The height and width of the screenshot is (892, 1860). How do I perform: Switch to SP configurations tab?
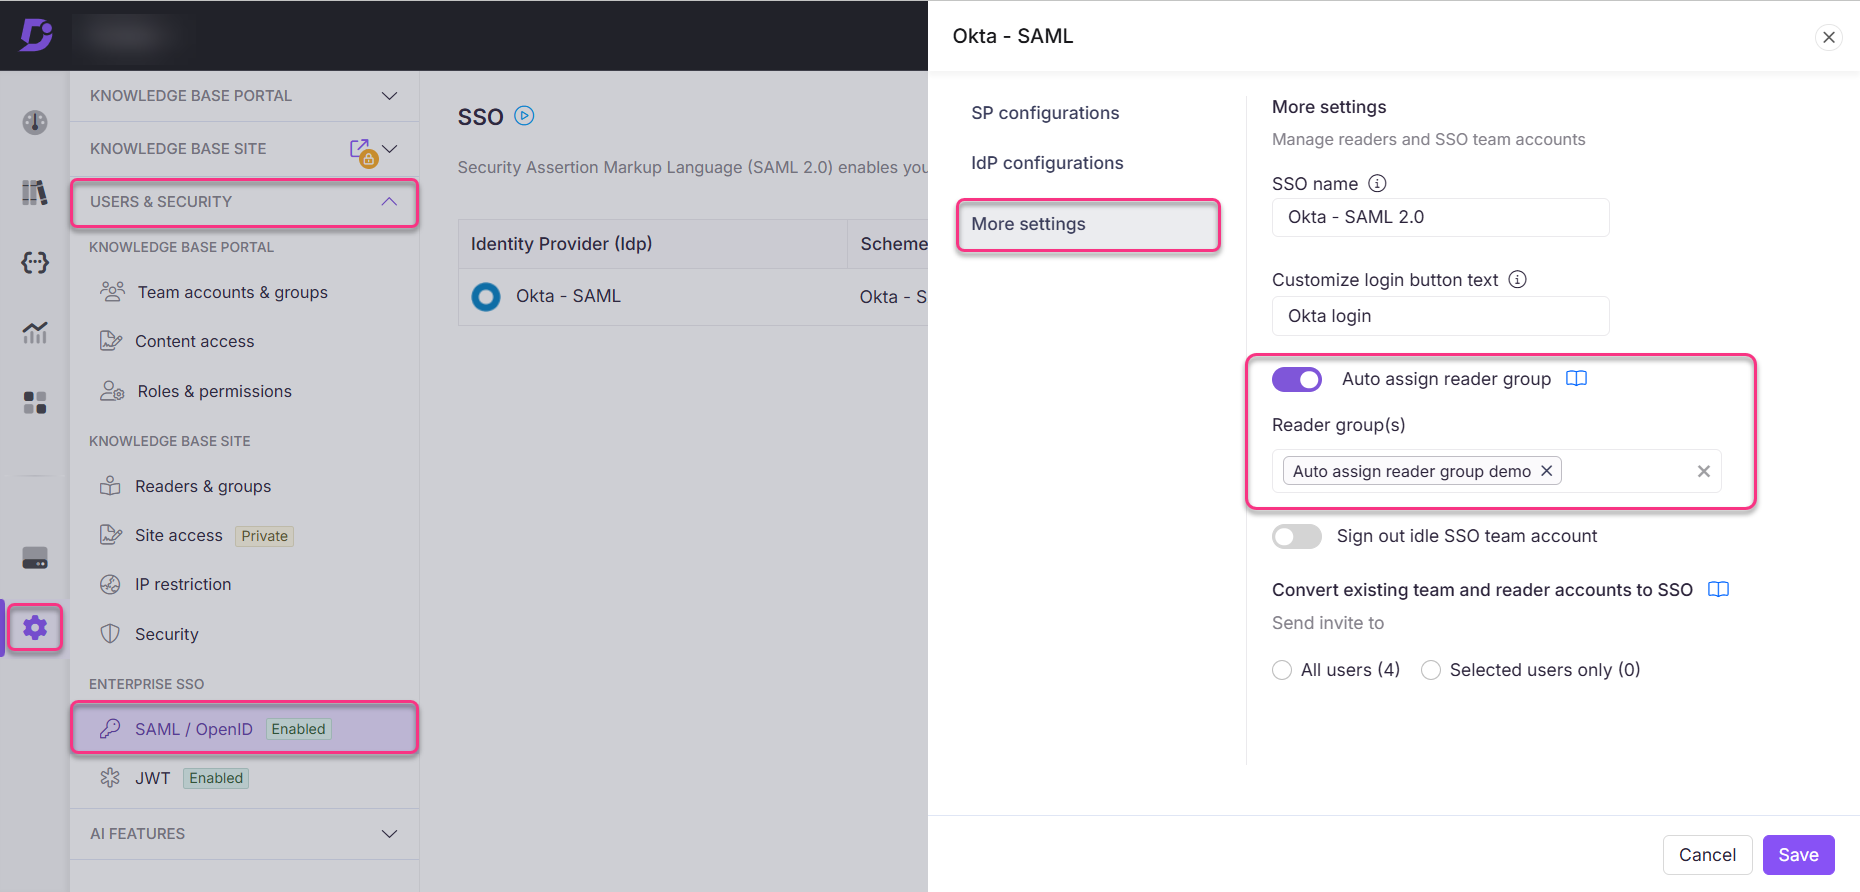coord(1045,113)
